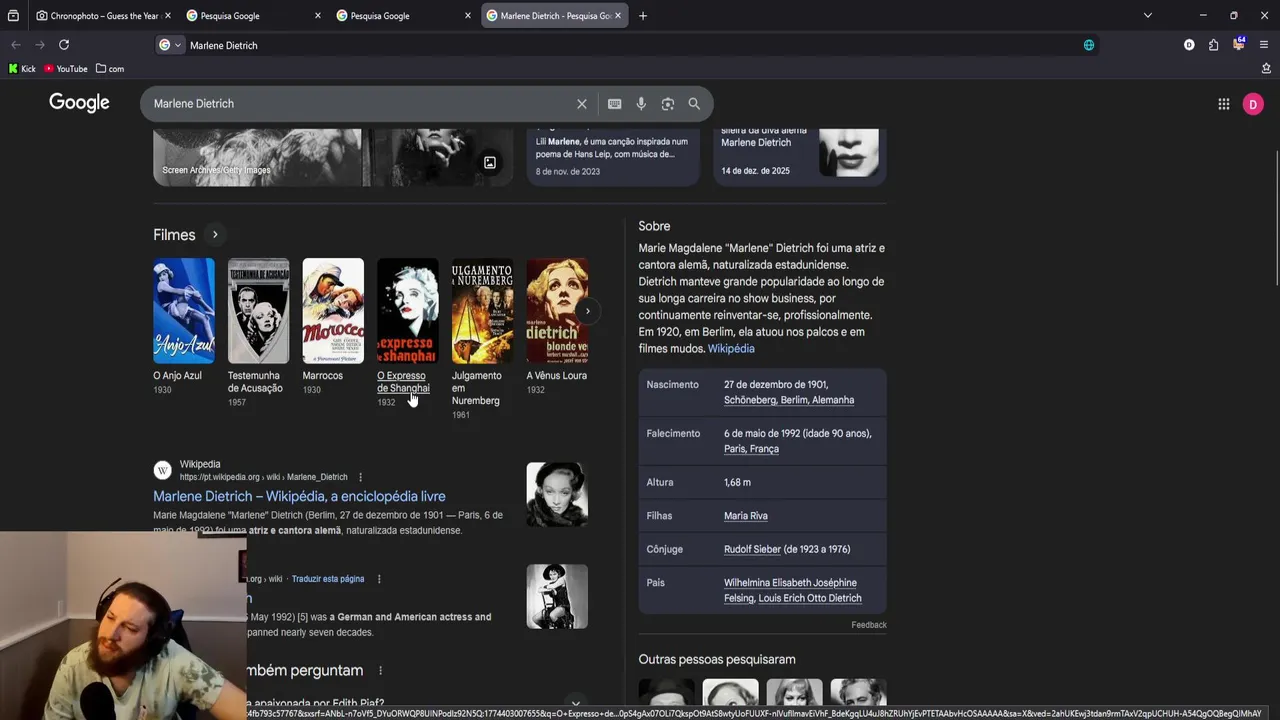
Task: Open Julgamento em Nuremberg poster
Action: (x=482, y=311)
